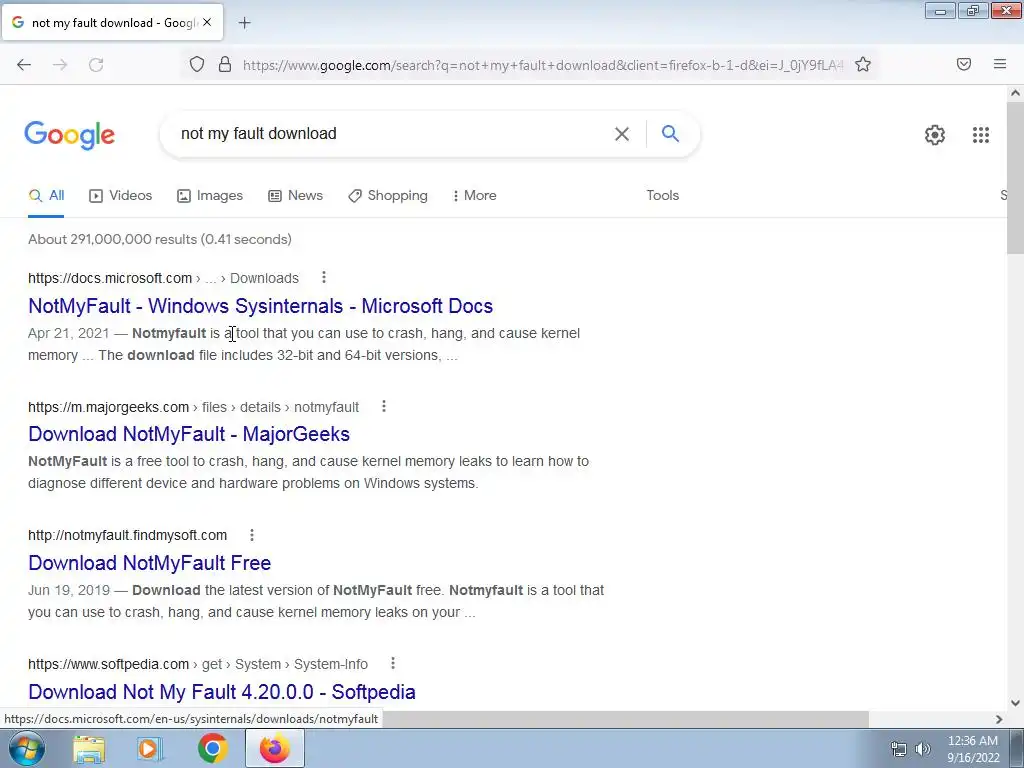
Task: Close the 'not my fault download' tab
Action: 207,22
